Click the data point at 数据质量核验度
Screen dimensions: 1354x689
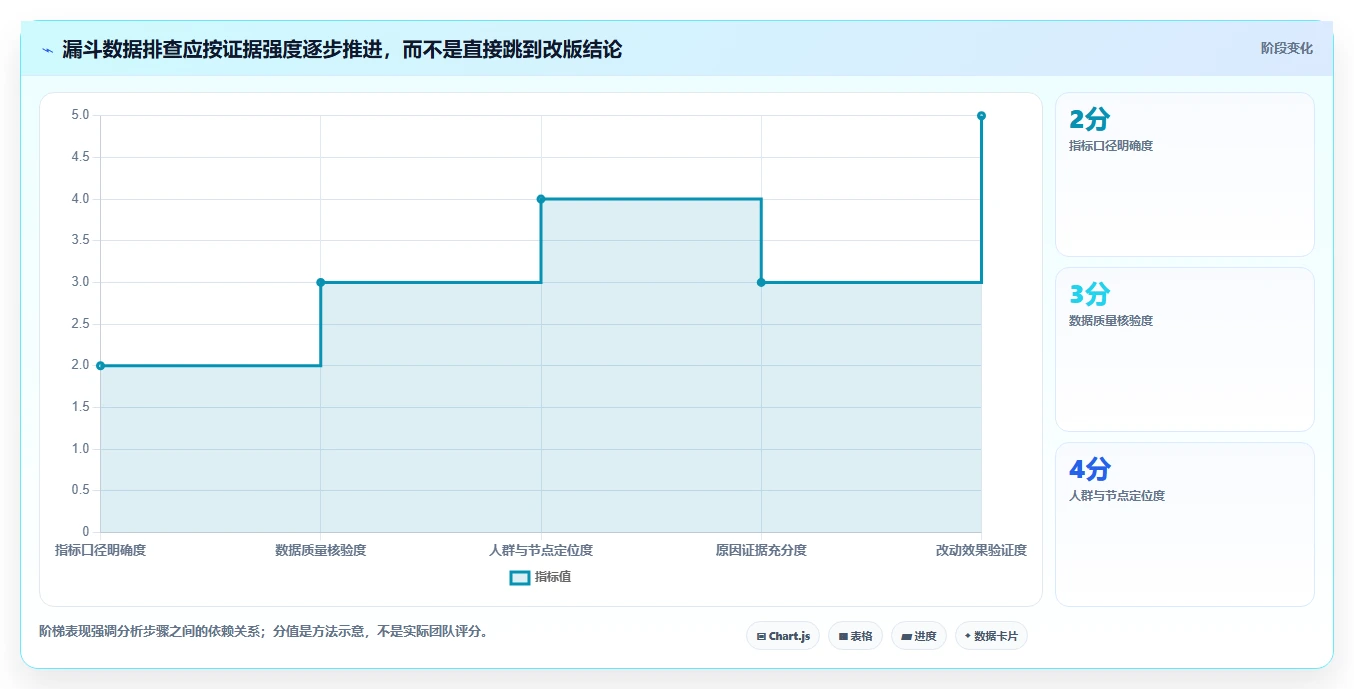click(x=321, y=282)
